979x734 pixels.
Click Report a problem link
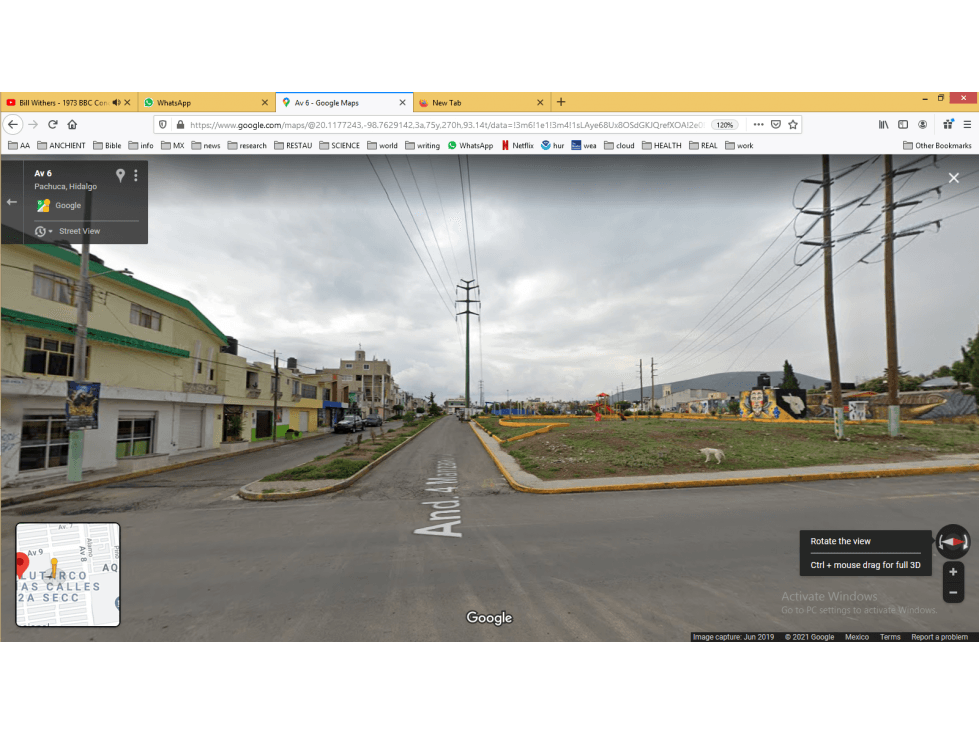pyautogui.click(x=939, y=637)
